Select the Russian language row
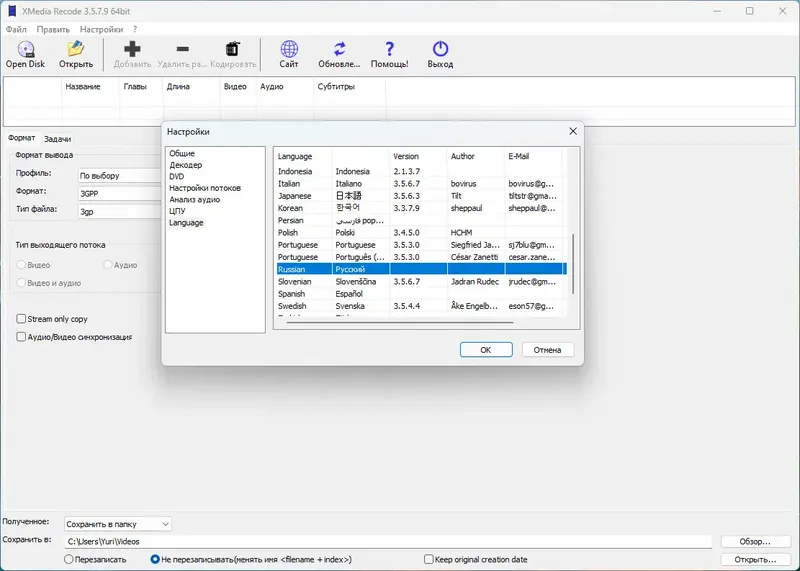 (421, 269)
